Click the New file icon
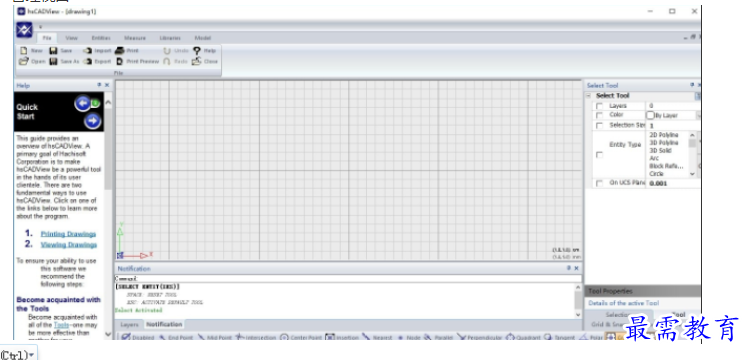 [x=24, y=50]
